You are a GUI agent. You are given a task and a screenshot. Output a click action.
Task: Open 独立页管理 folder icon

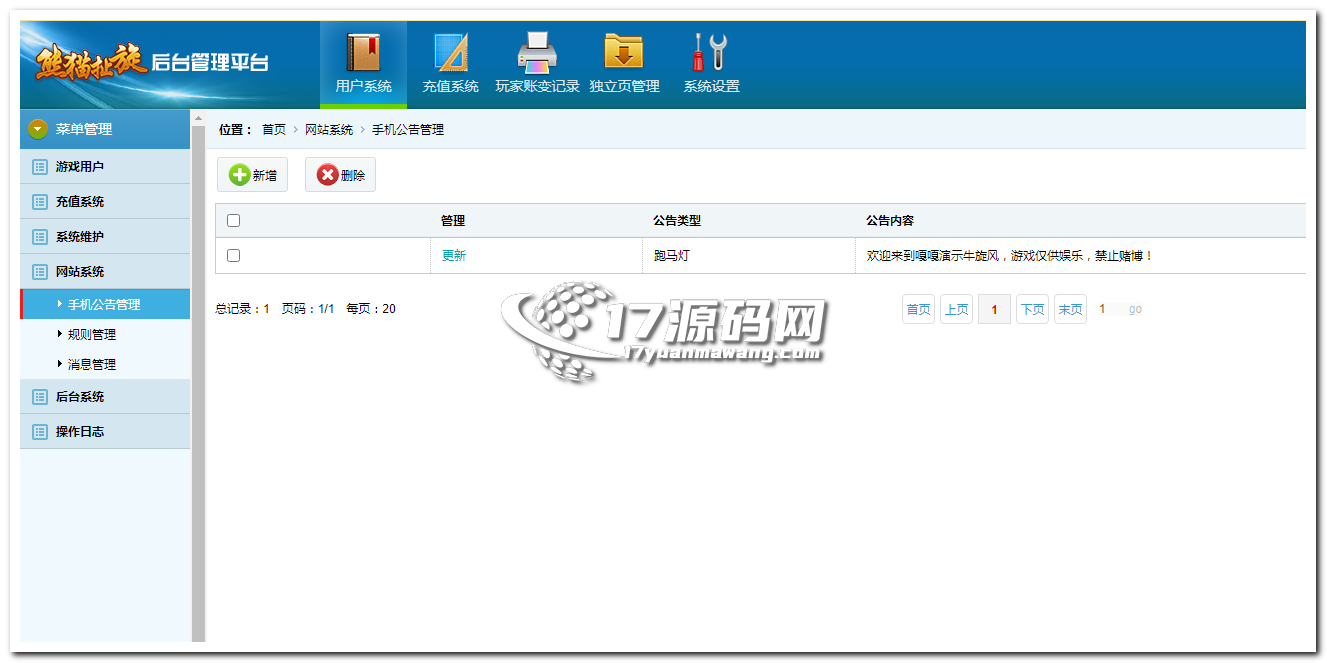tap(624, 52)
